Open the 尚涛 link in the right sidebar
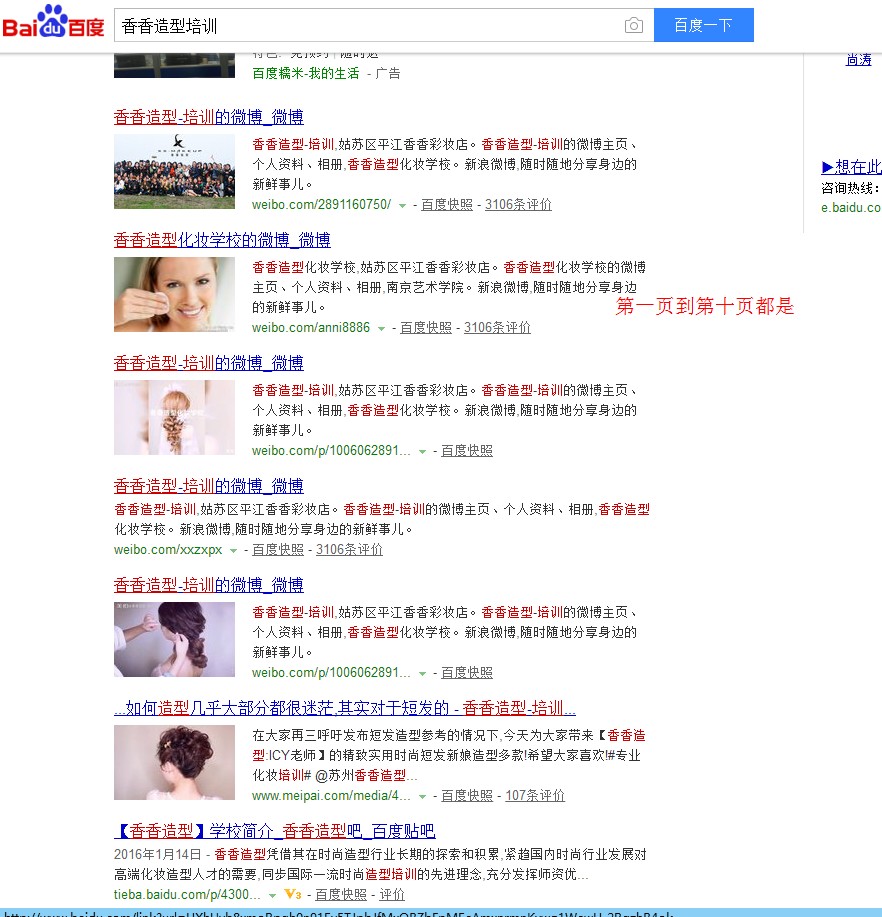882x917 pixels. coord(859,60)
